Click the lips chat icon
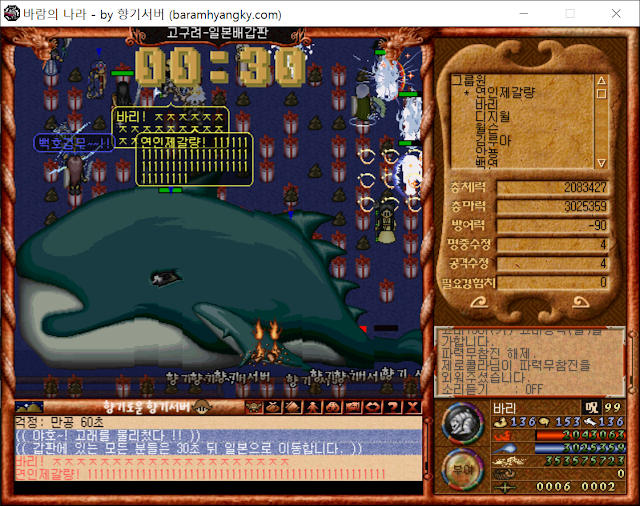This screenshot has width=640, height=506. [x=372, y=407]
